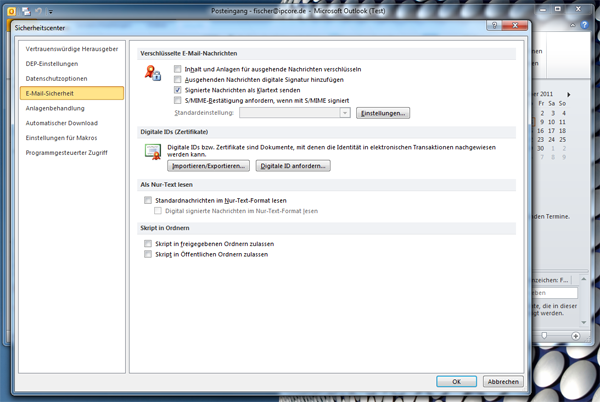Click the Outlook application icon in title bar
This screenshot has height=402, width=600.
[x=11, y=11]
